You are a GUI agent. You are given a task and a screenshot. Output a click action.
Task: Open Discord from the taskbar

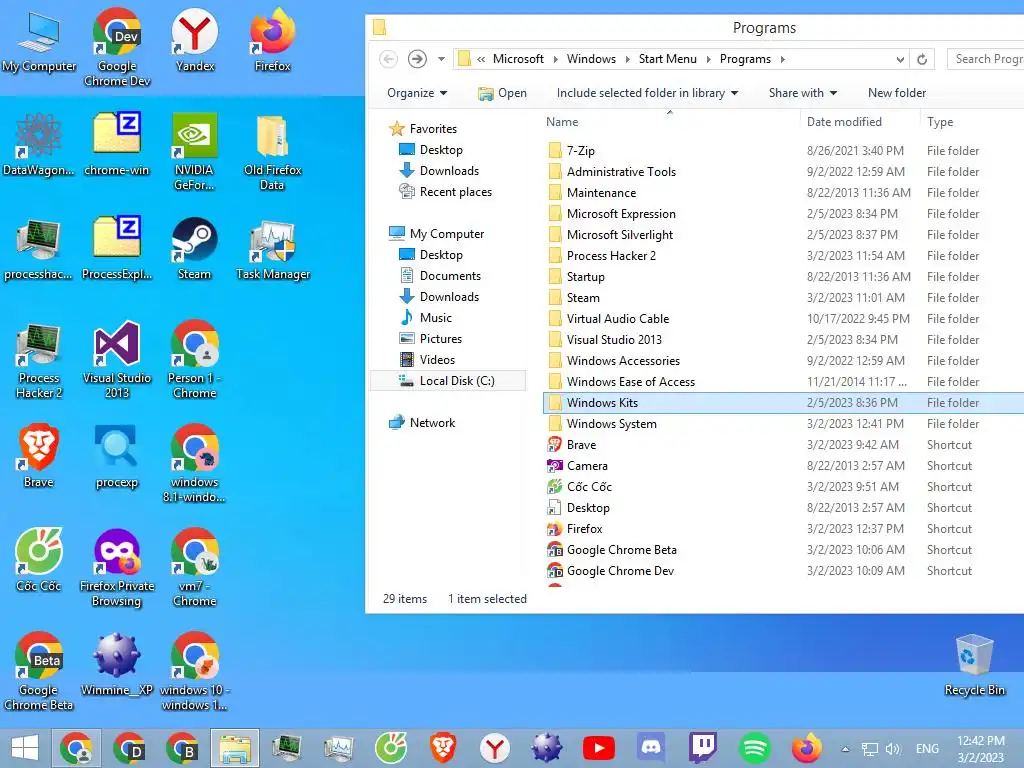(x=650, y=748)
